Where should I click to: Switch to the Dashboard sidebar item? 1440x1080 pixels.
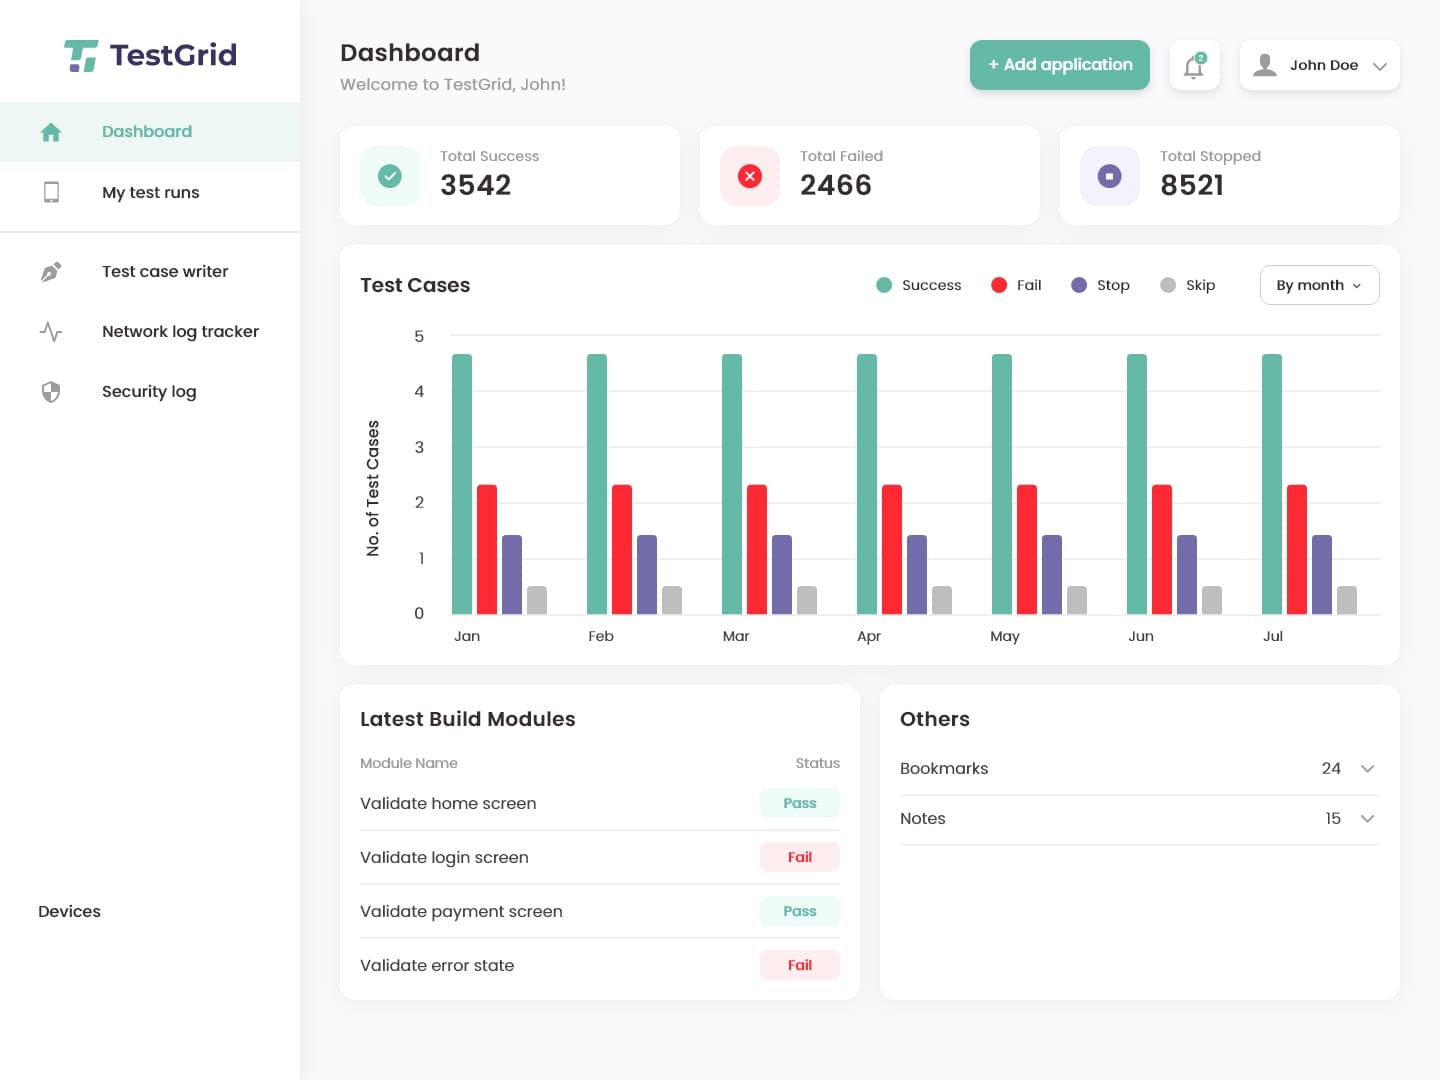[146, 131]
